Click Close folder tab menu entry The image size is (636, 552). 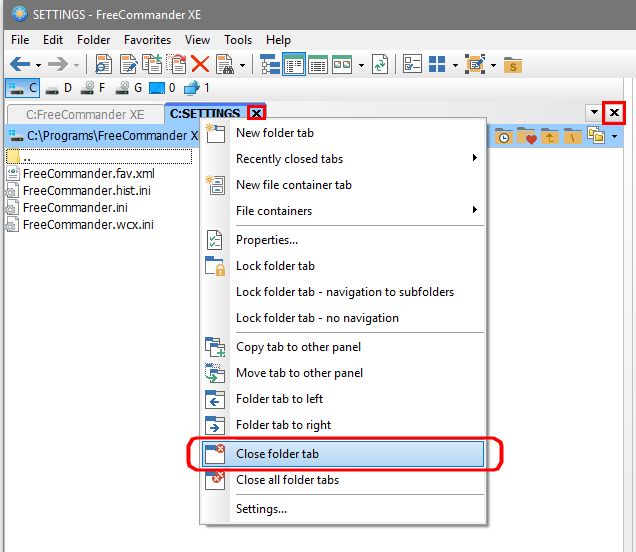pos(343,454)
